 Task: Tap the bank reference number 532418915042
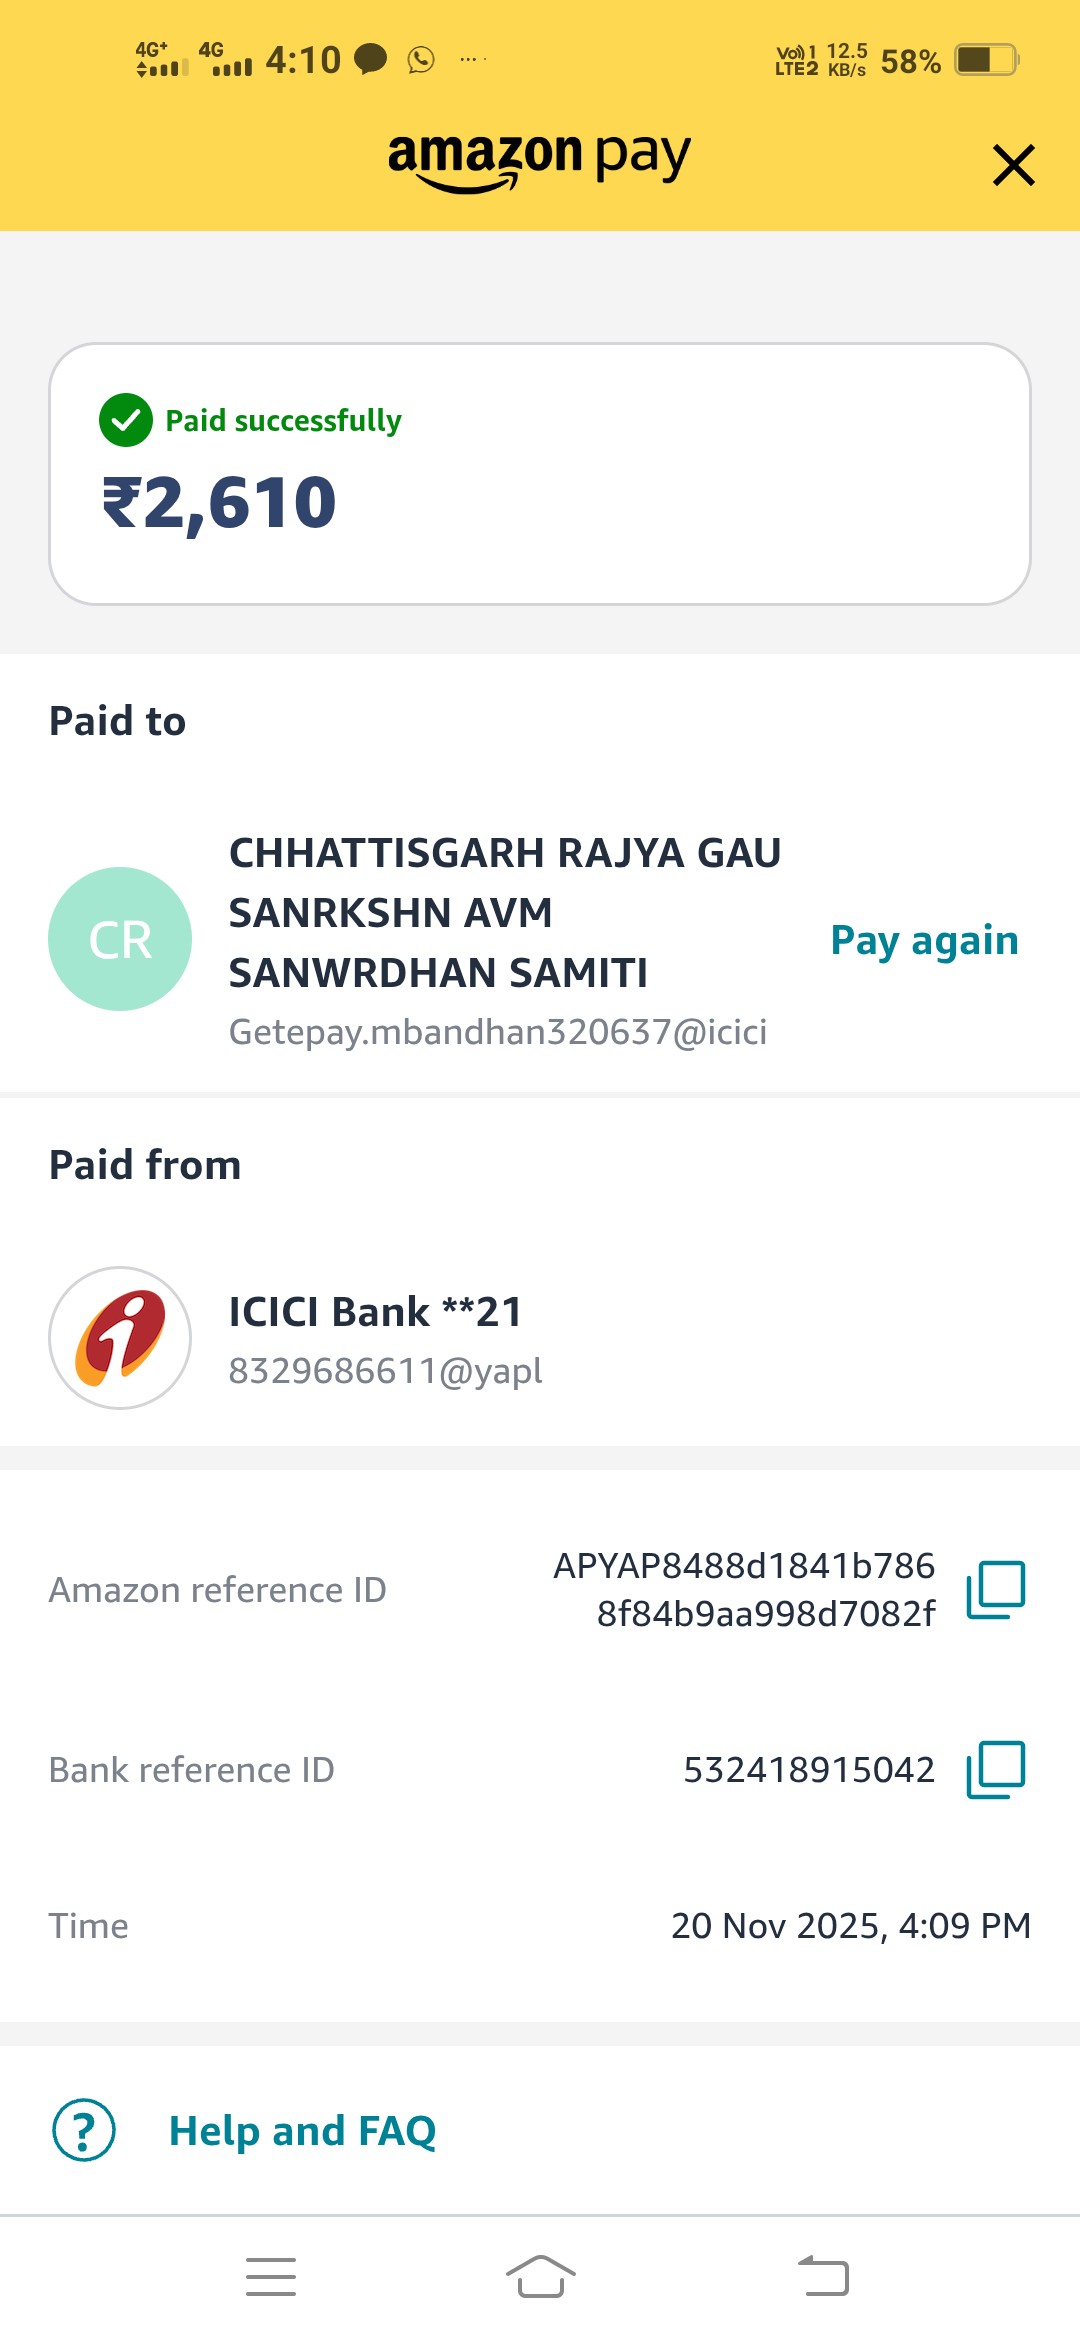click(808, 1770)
